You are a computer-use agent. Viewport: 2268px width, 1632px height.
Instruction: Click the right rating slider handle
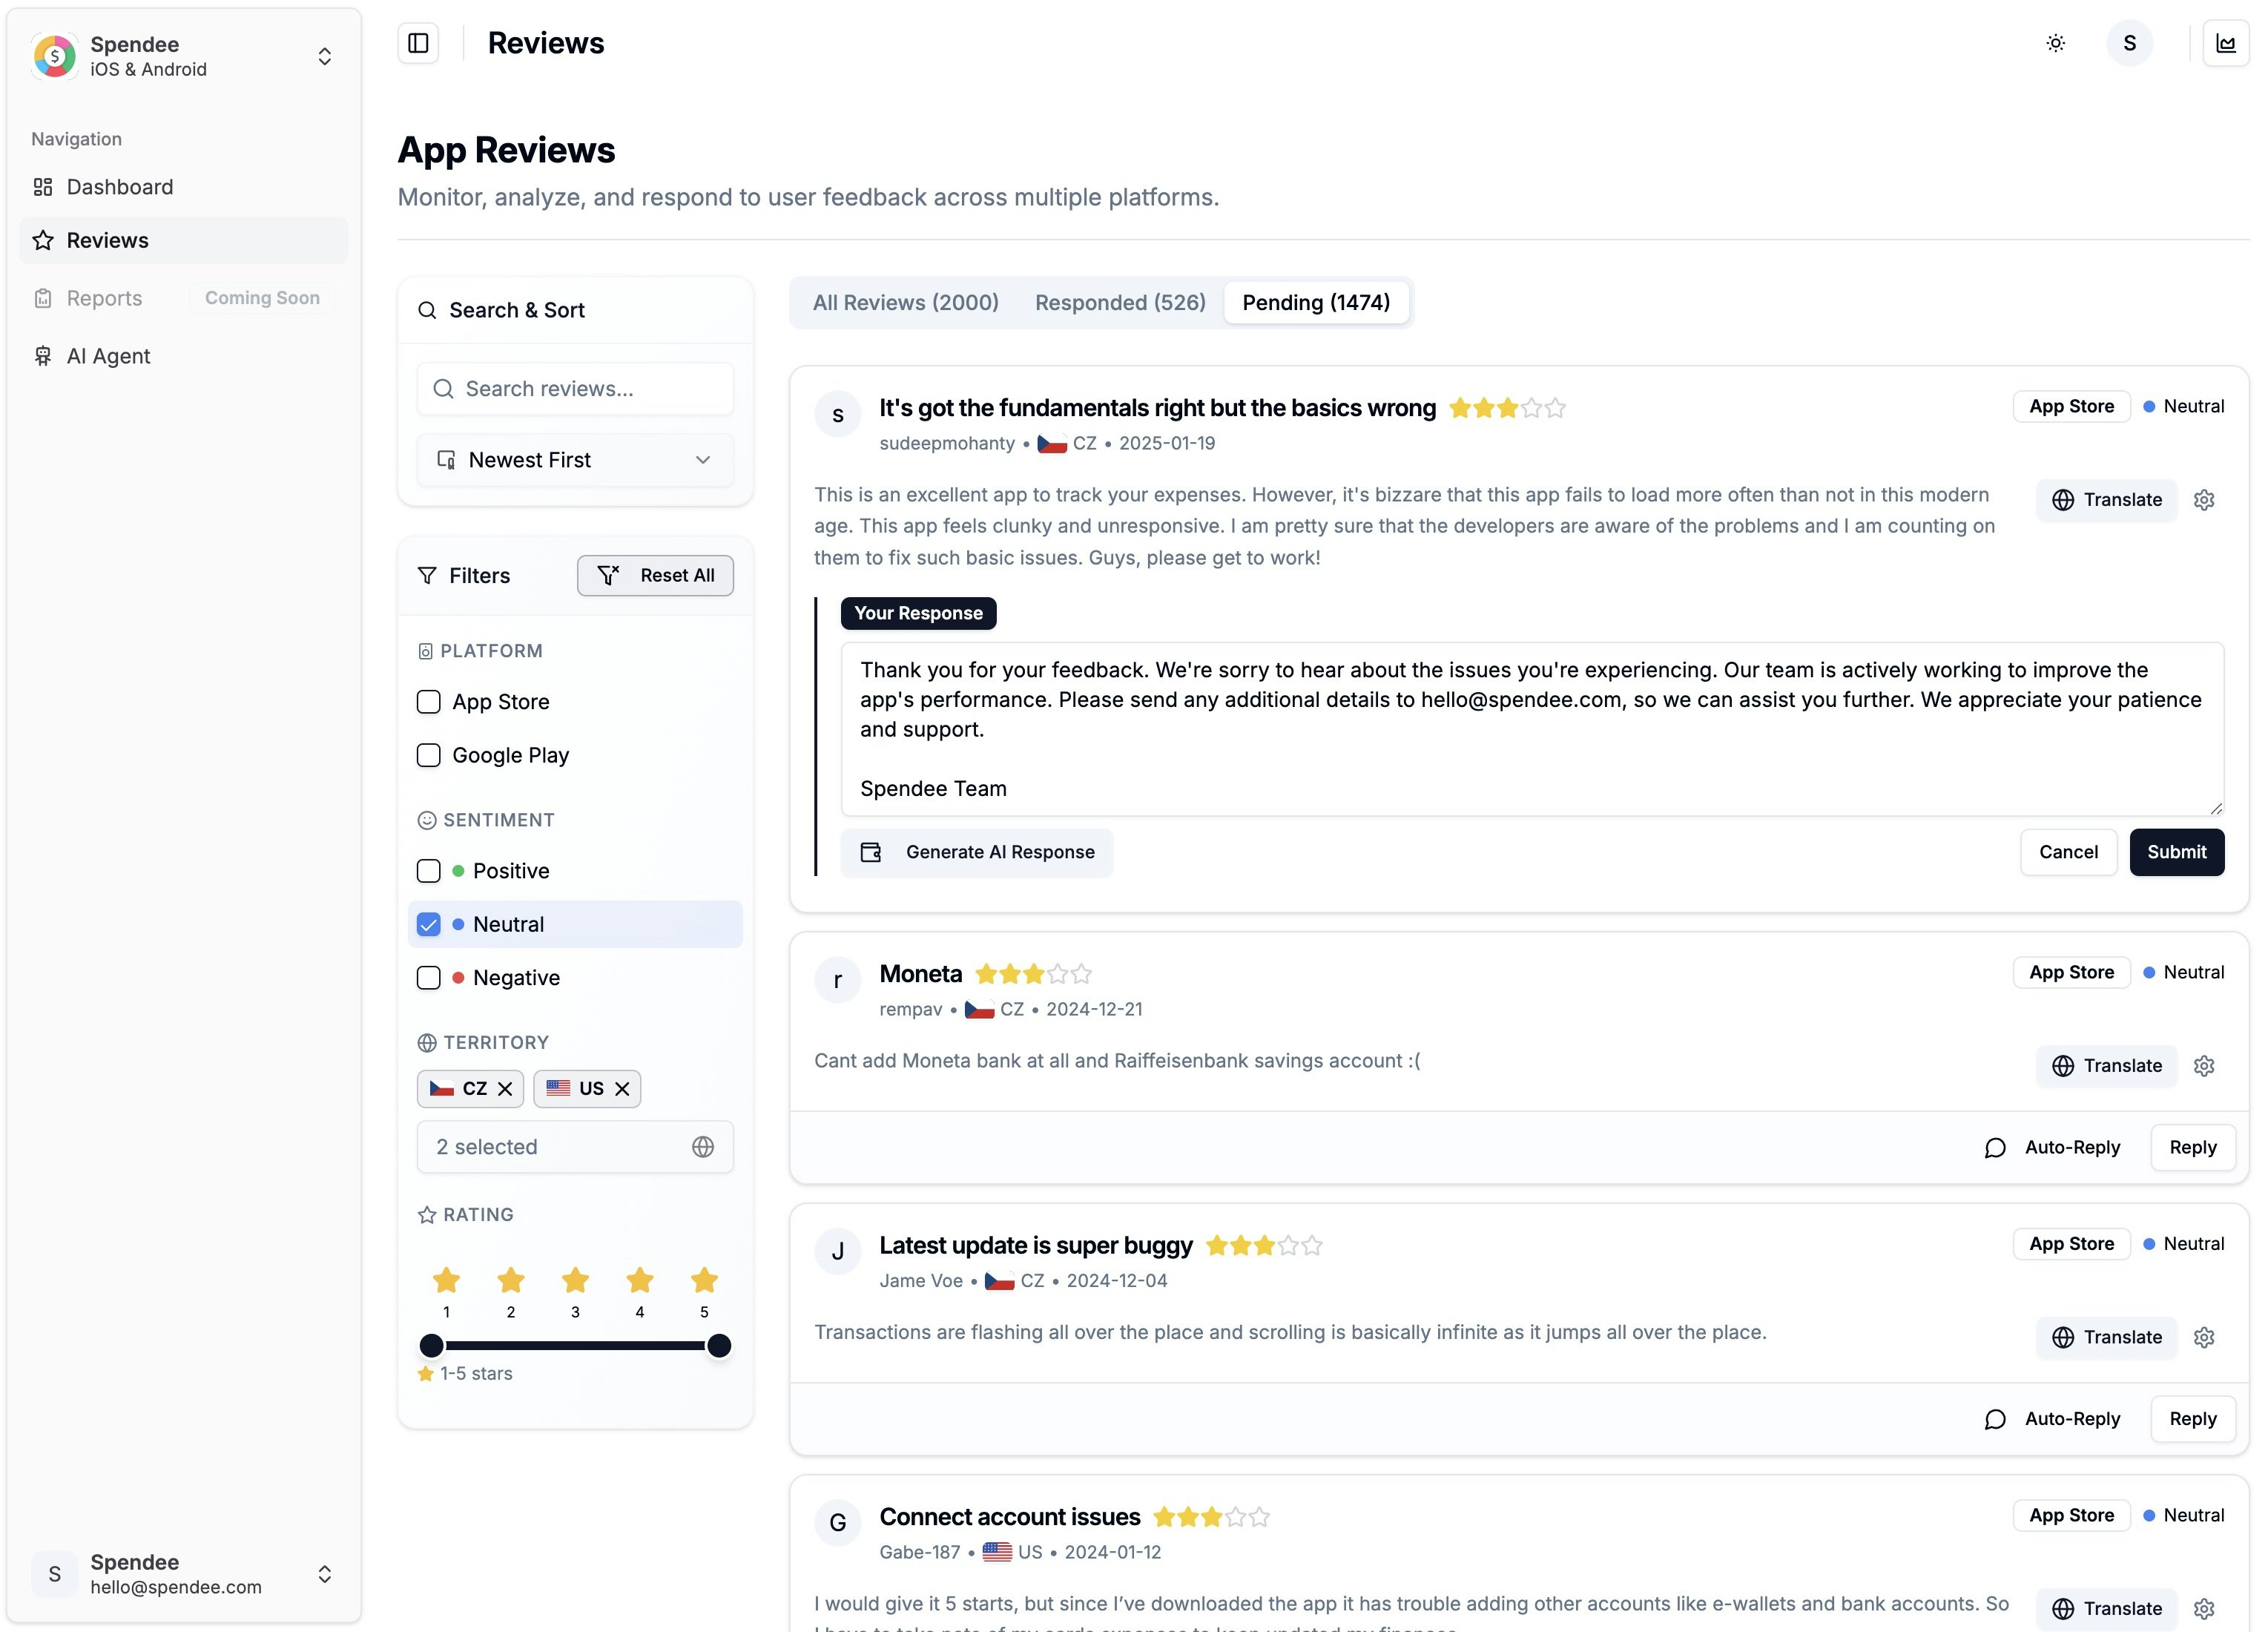tap(718, 1346)
